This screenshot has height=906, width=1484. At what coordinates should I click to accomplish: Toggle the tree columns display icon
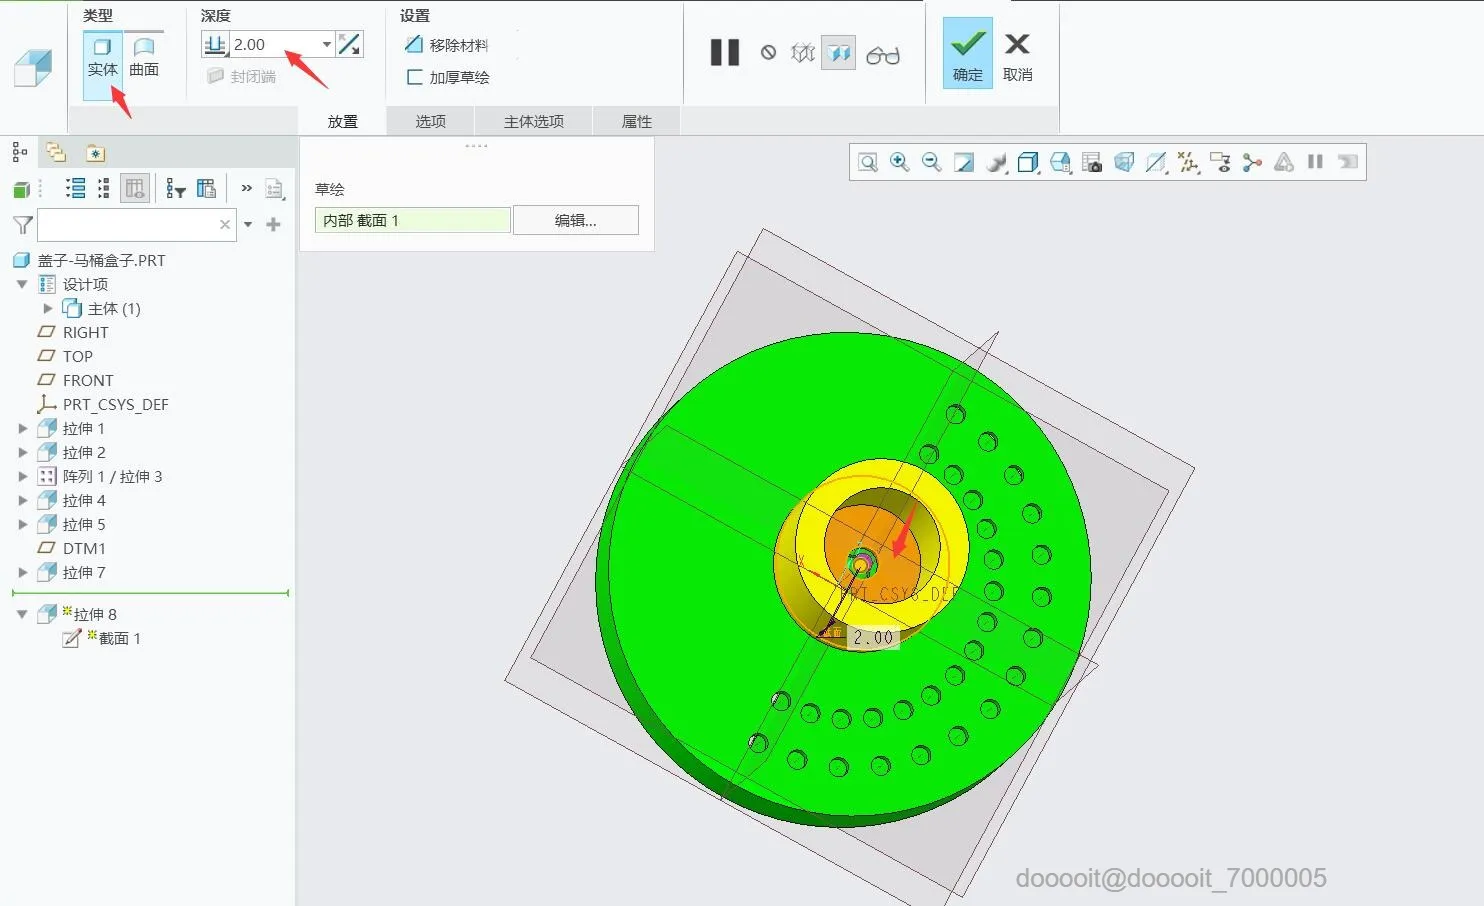coord(135,188)
